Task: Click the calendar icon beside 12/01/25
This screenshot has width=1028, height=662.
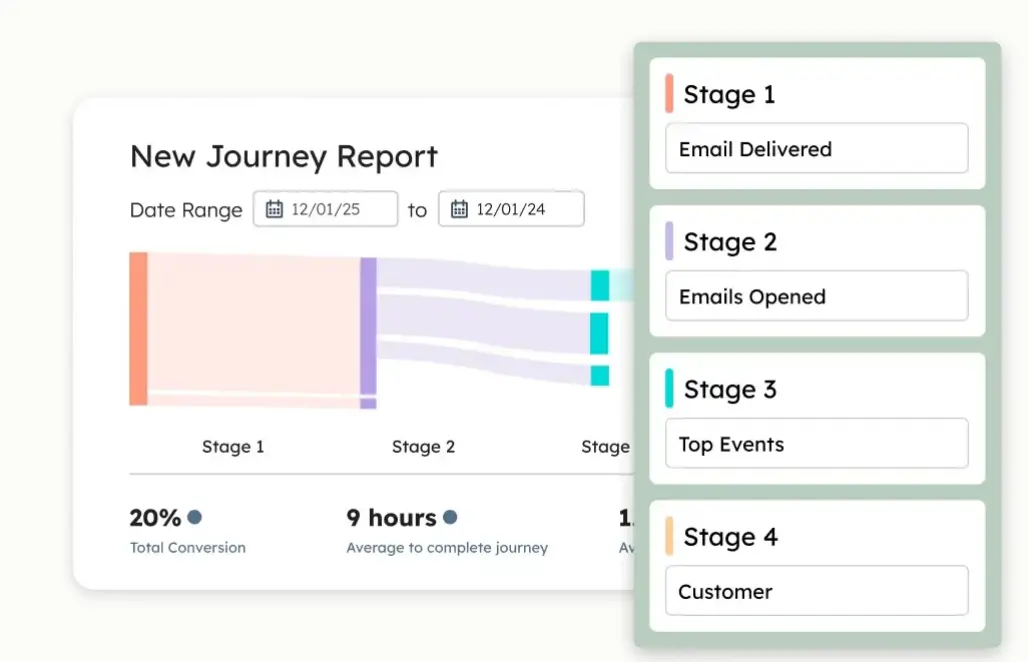Action: (274, 209)
